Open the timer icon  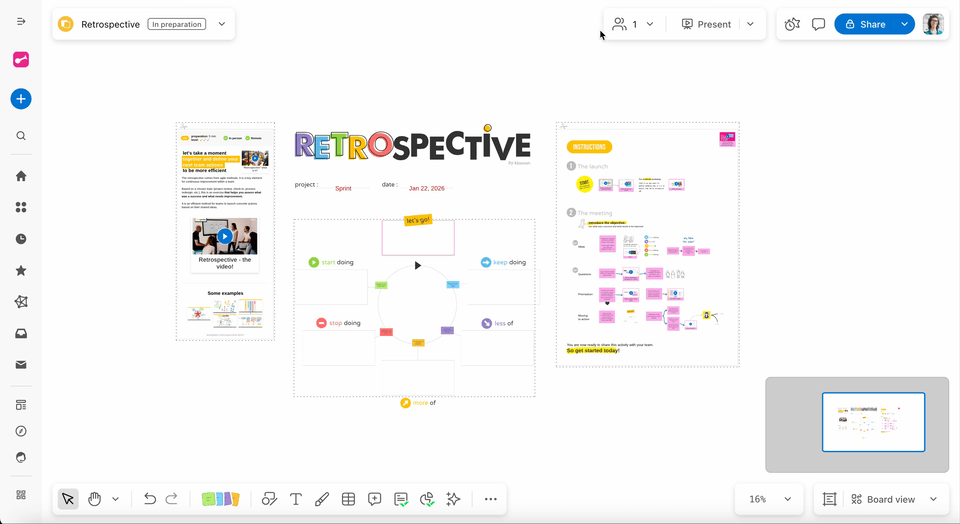pyautogui.click(x=792, y=24)
